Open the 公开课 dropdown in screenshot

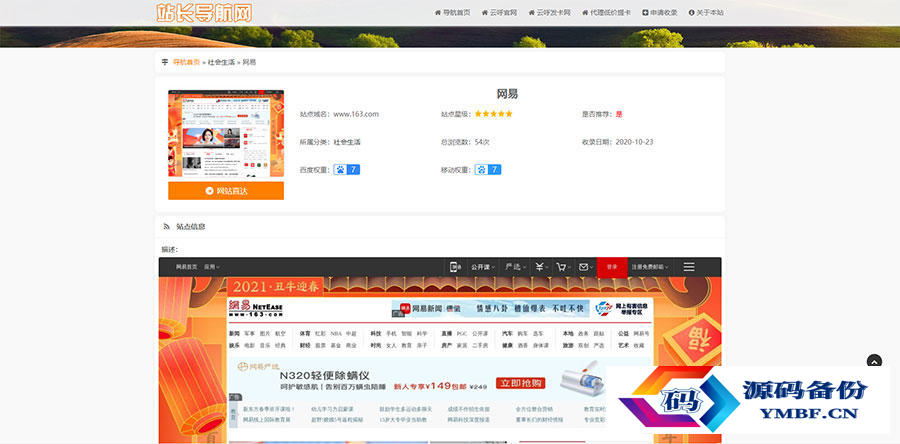point(482,267)
